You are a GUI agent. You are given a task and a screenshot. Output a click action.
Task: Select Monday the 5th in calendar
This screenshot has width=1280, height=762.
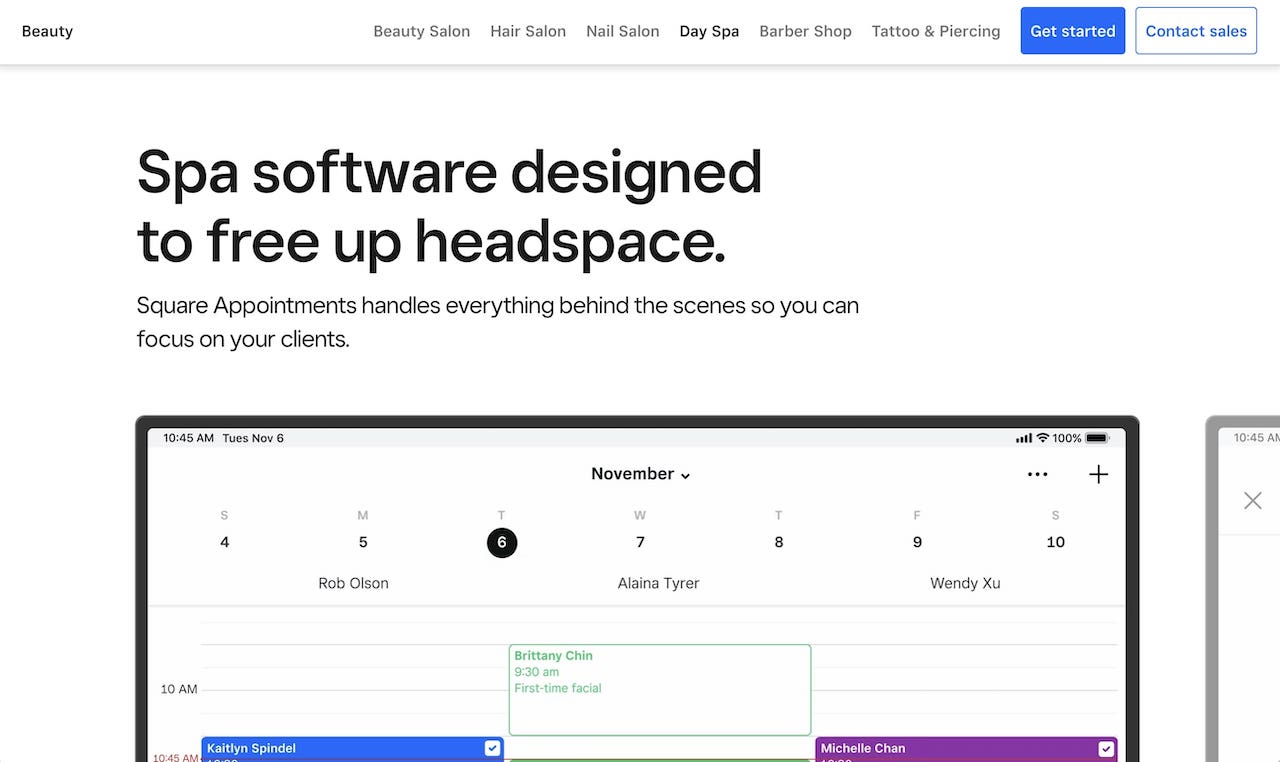[363, 542]
